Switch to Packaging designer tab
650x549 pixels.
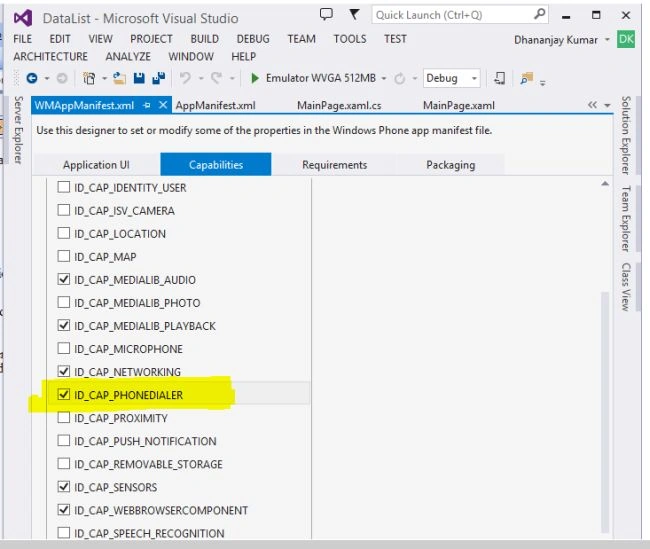click(x=451, y=165)
